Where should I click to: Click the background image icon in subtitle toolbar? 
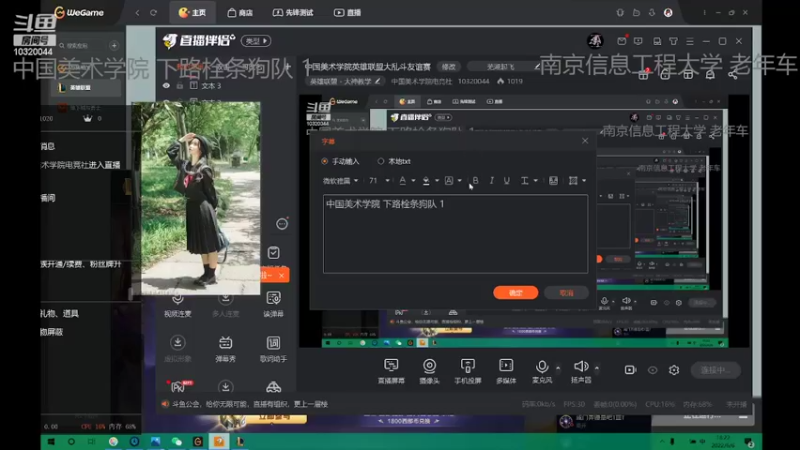coord(553,181)
